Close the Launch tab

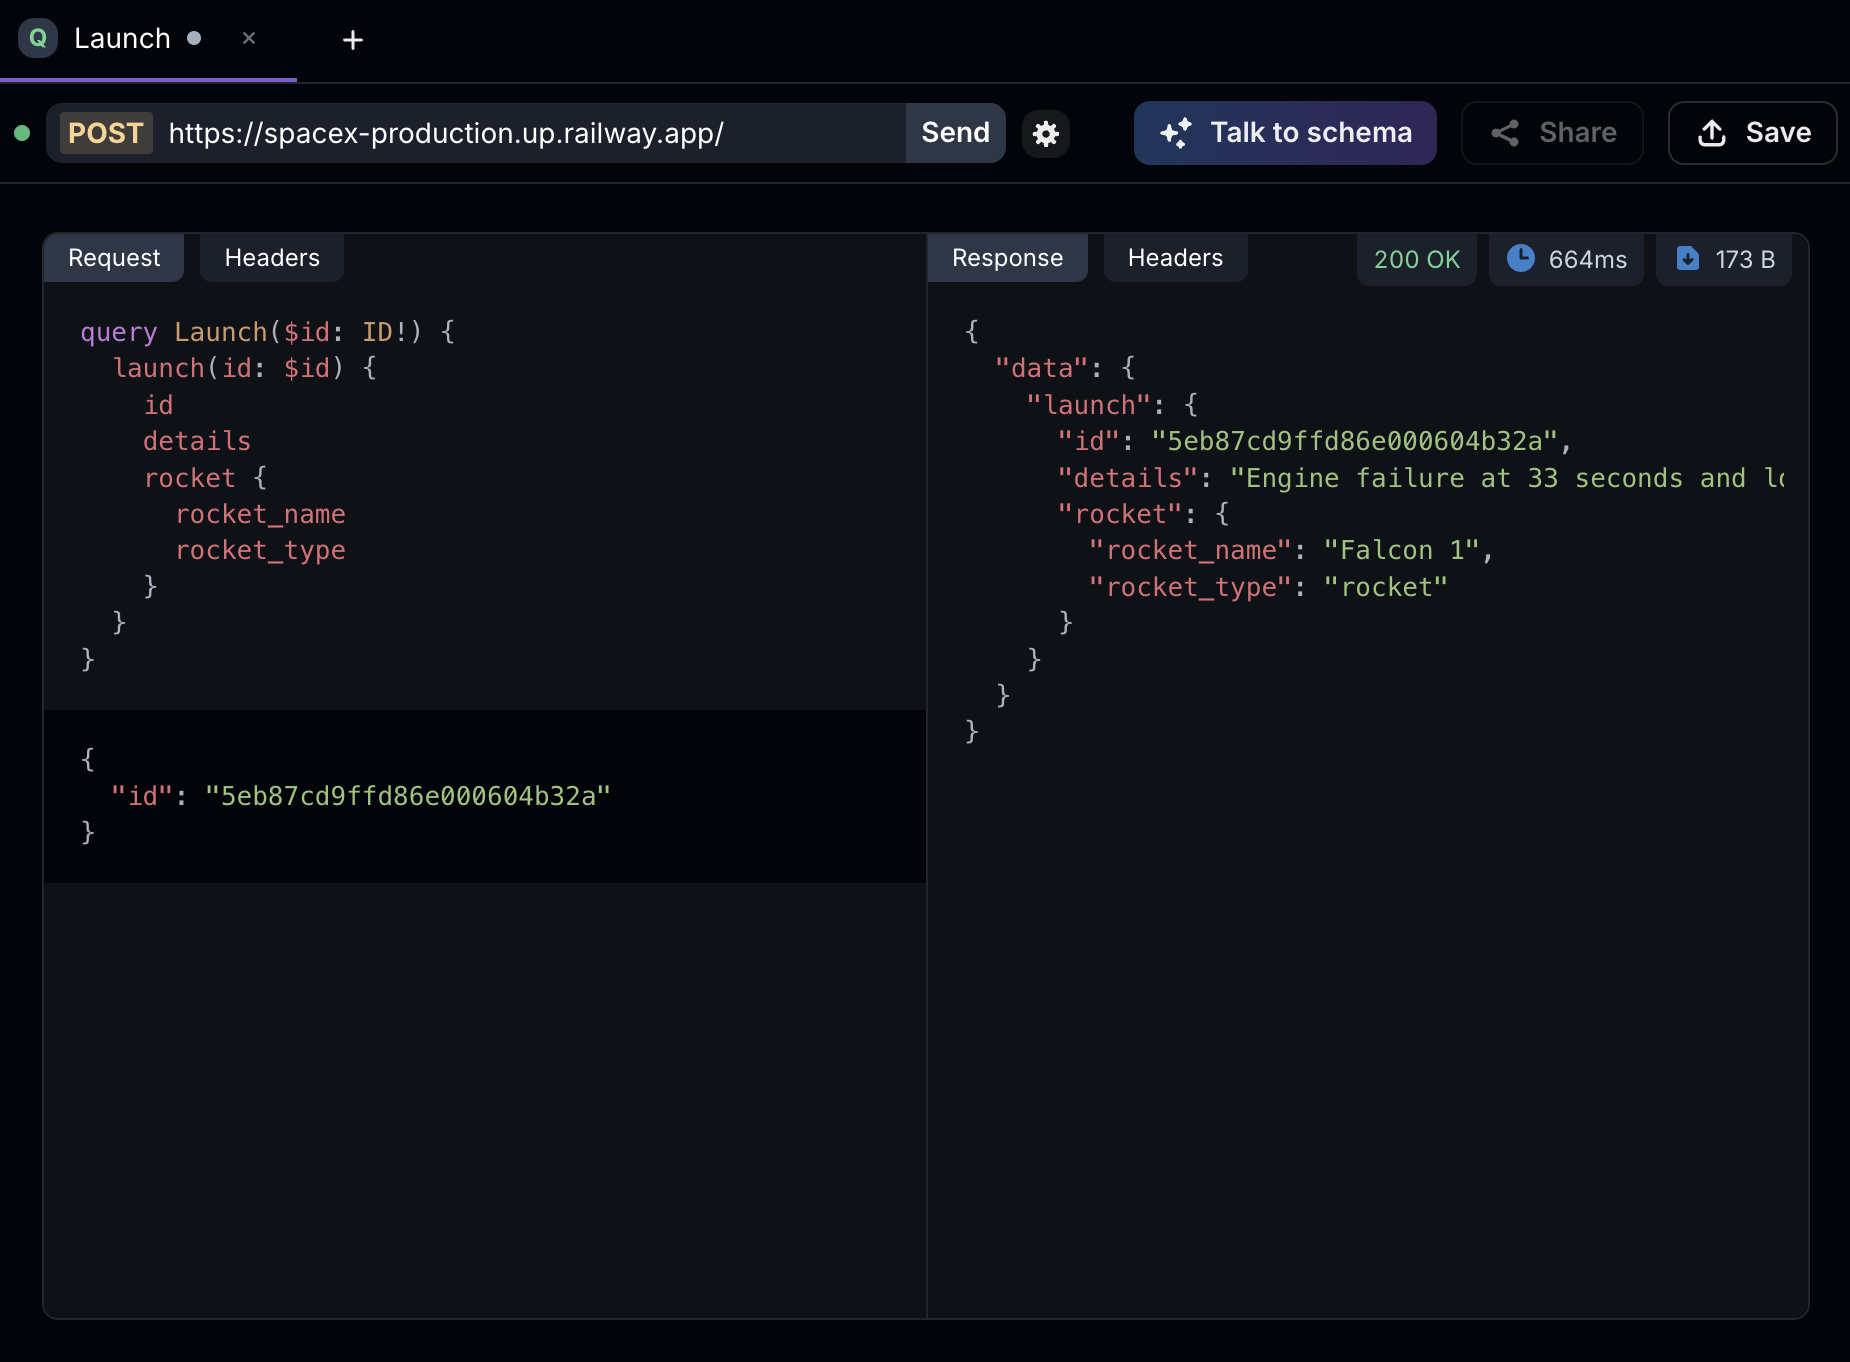[x=248, y=39]
